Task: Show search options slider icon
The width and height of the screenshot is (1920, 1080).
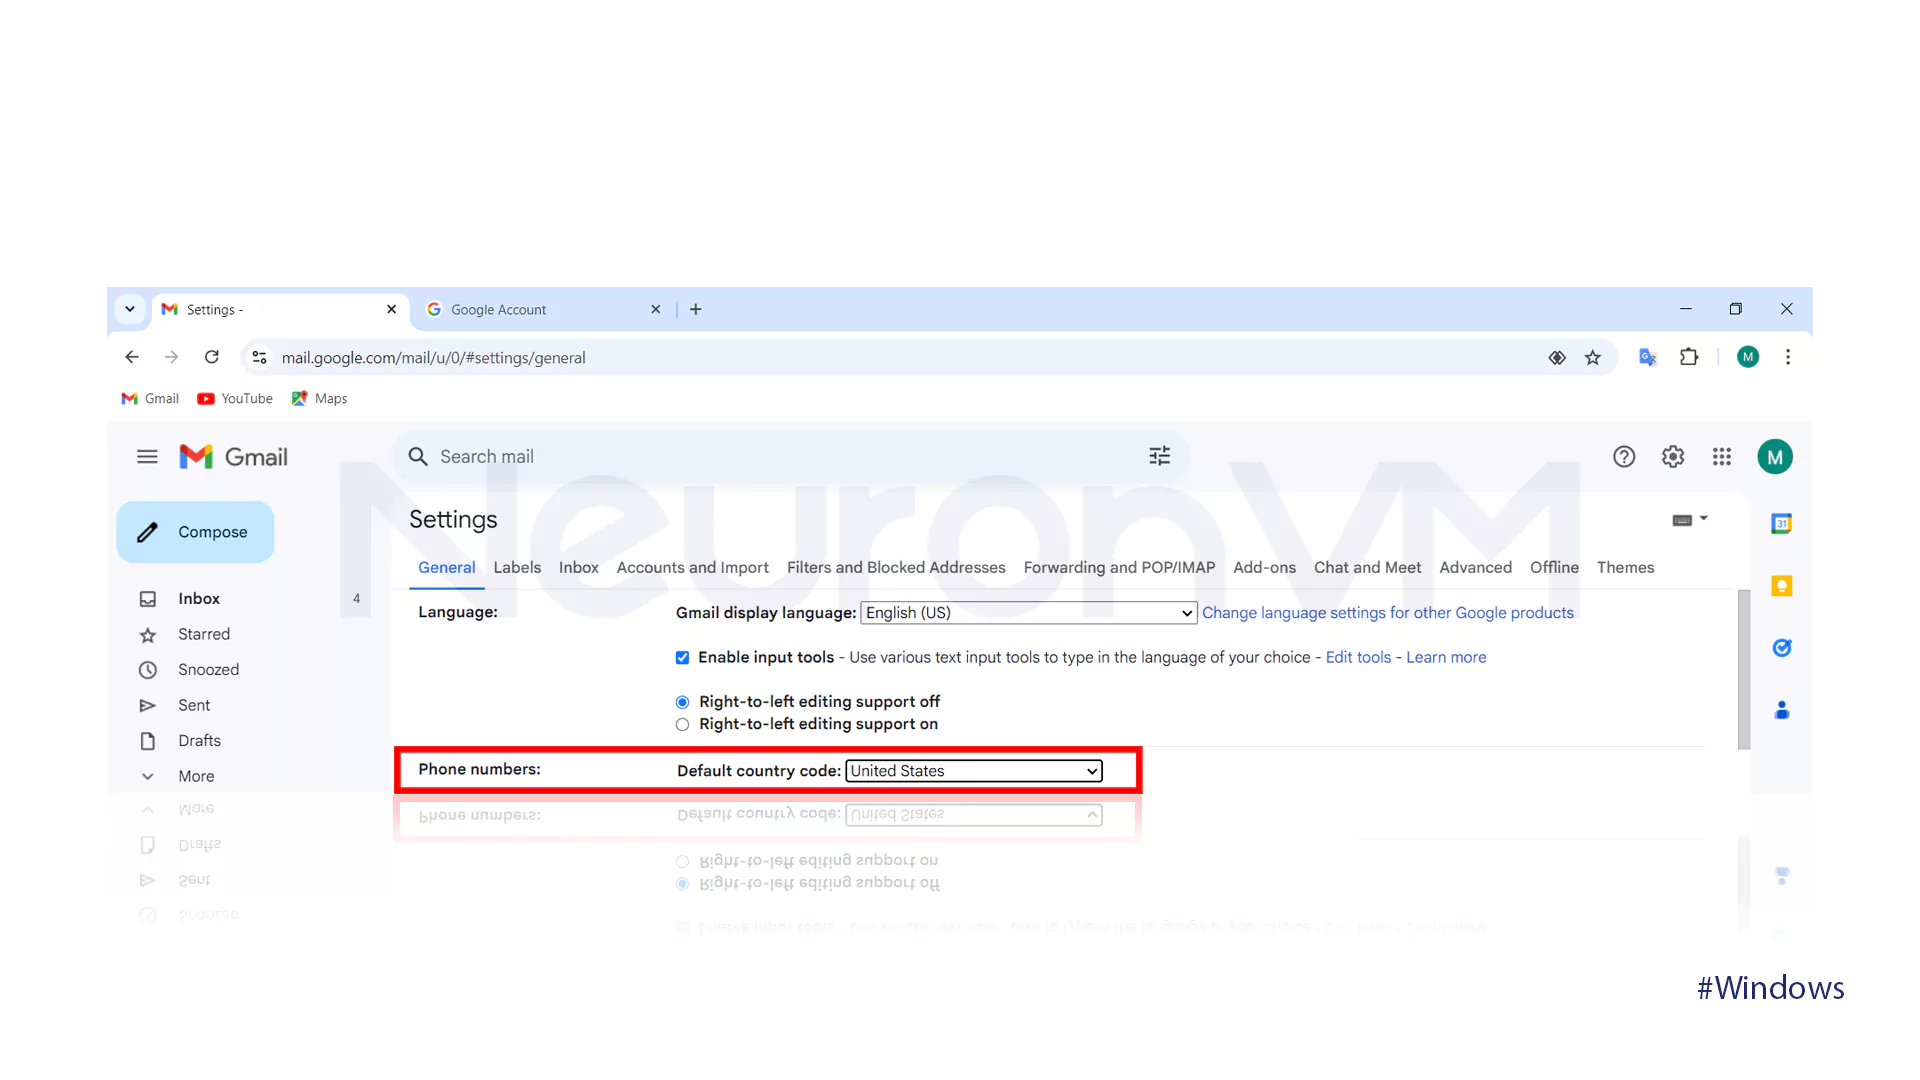Action: click(1159, 456)
